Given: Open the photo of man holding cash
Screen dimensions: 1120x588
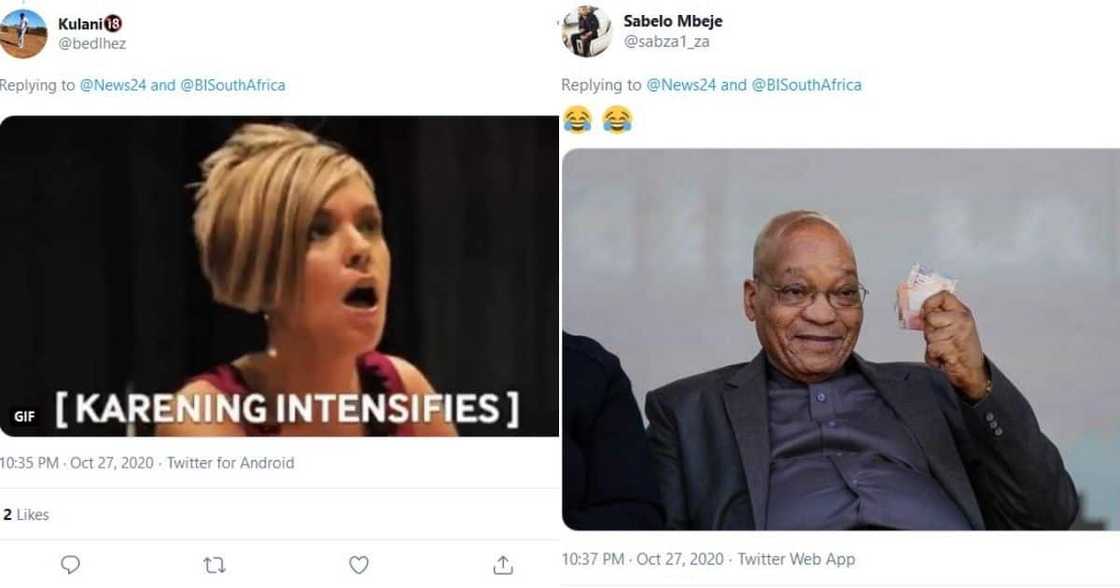Looking at the screenshot, I should click(x=840, y=340).
